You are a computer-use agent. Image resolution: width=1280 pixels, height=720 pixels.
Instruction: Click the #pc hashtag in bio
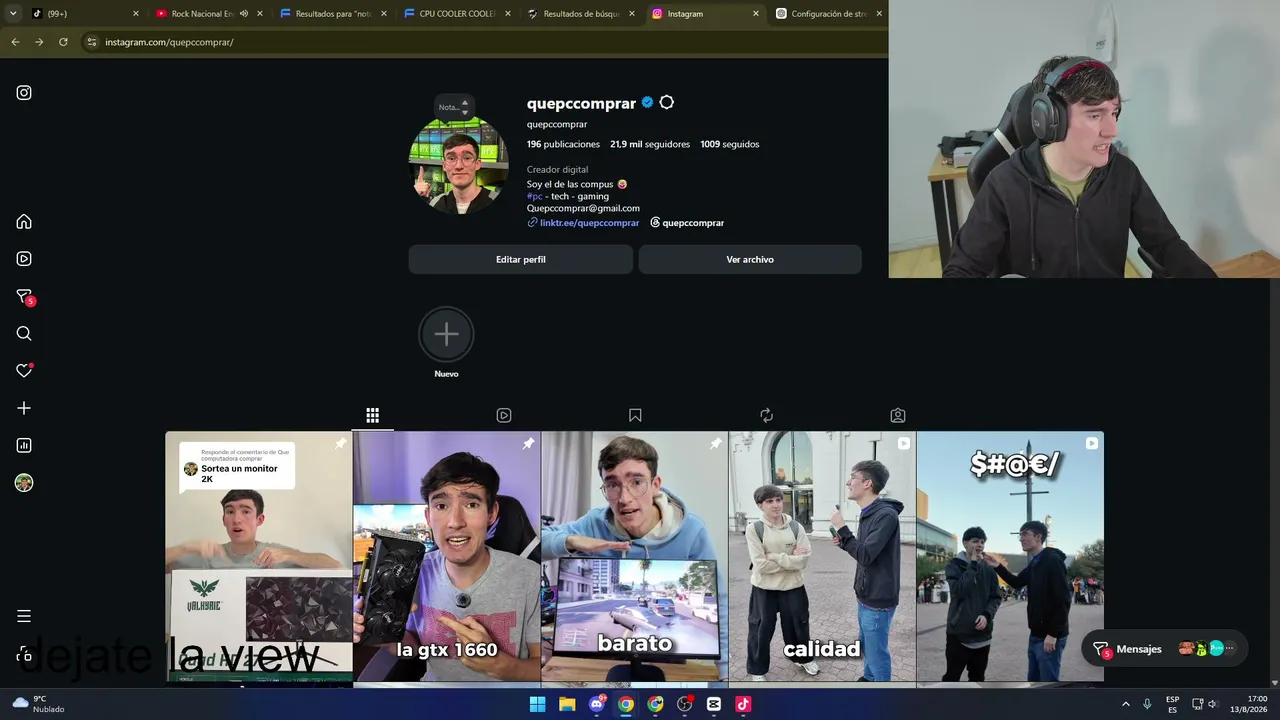click(x=535, y=197)
